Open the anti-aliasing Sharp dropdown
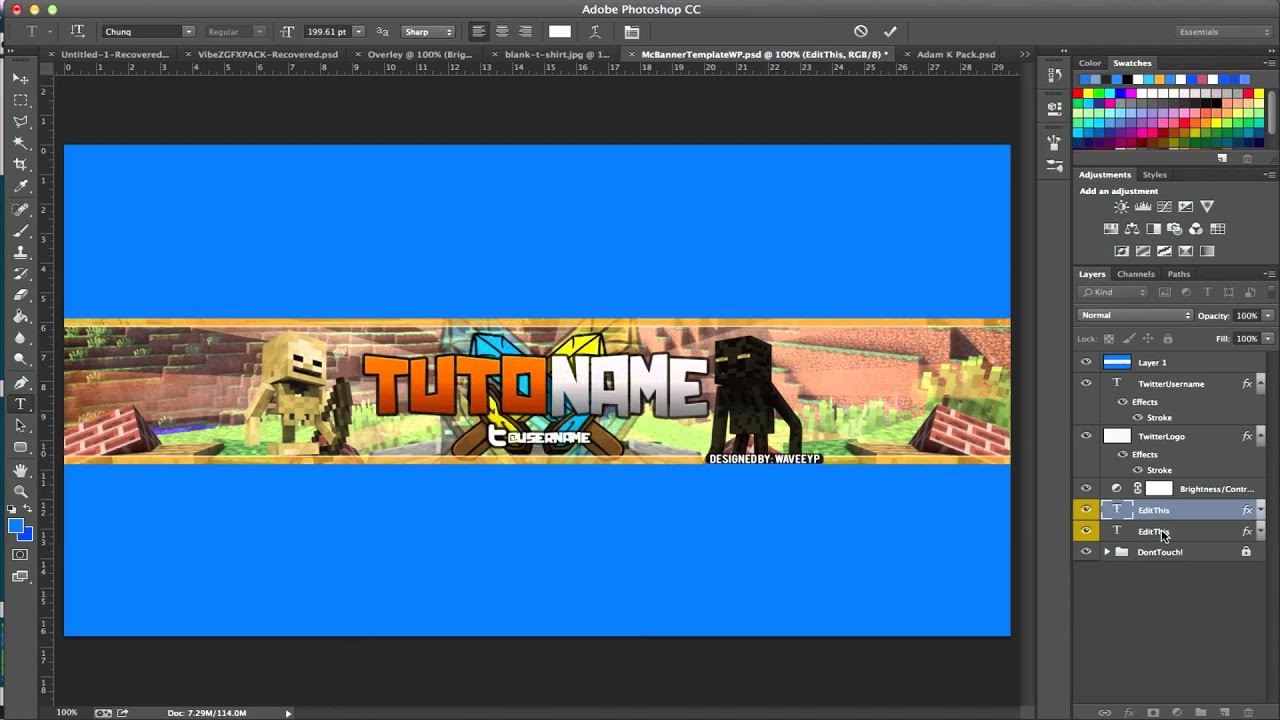The width and height of the screenshot is (1280, 720). point(427,32)
